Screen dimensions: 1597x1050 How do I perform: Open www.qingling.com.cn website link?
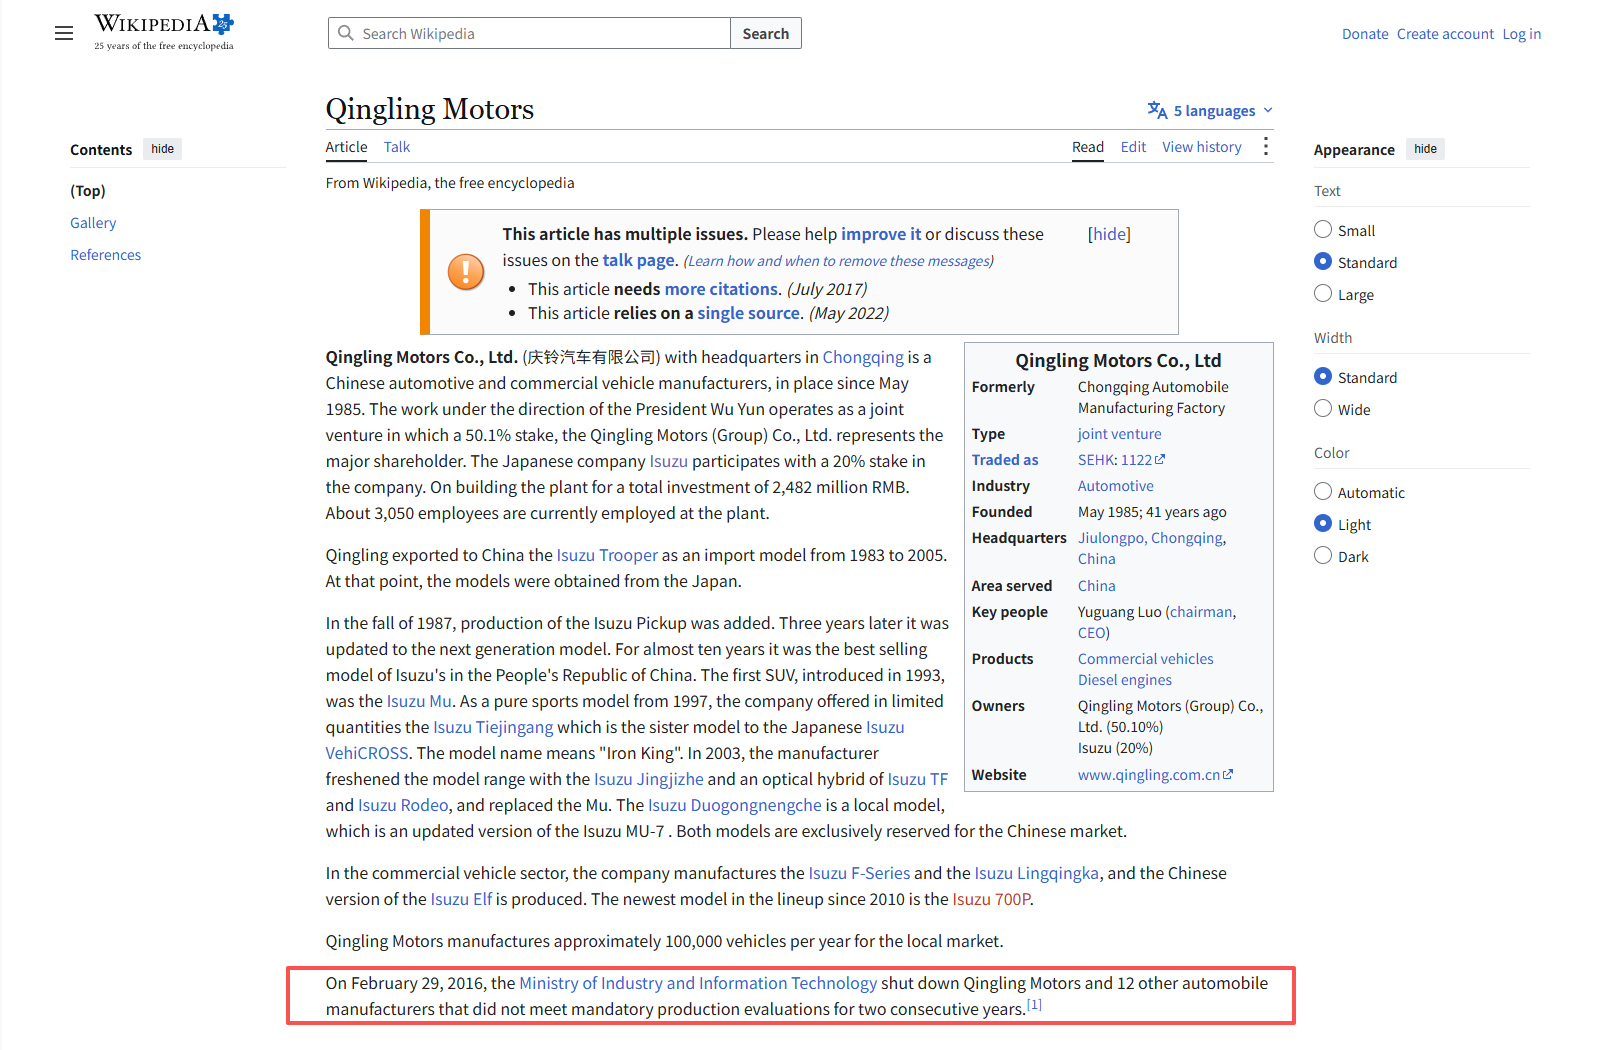tap(1155, 775)
